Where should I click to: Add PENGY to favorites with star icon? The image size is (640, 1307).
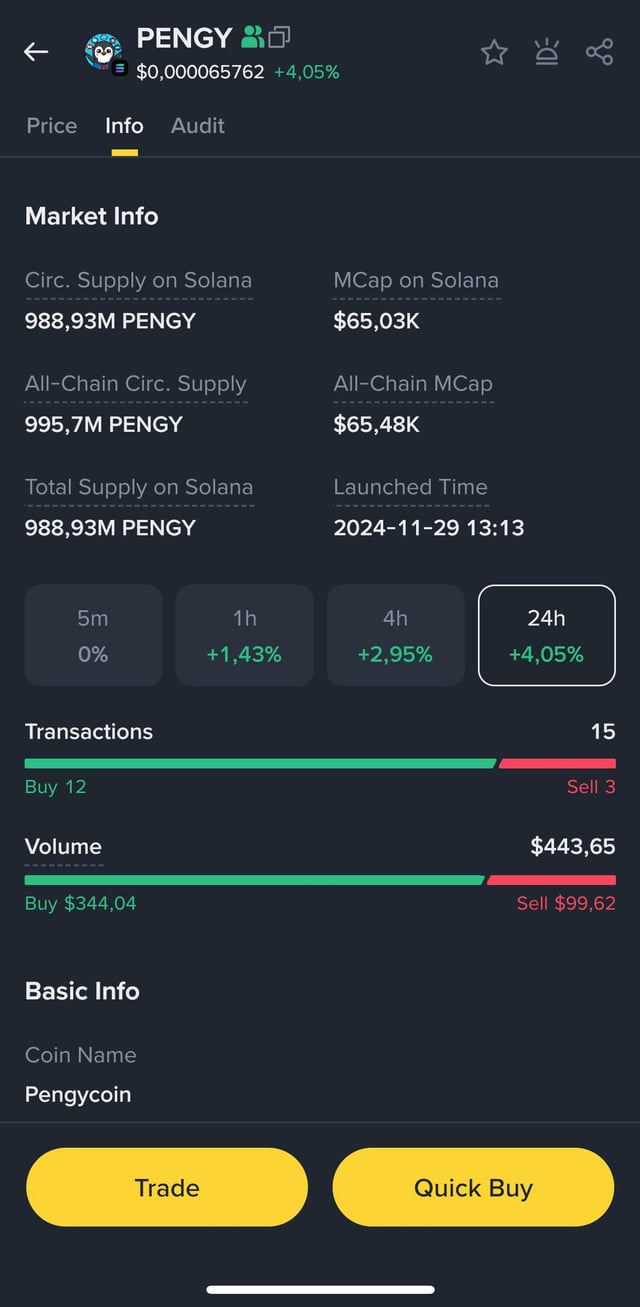pos(494,52)
